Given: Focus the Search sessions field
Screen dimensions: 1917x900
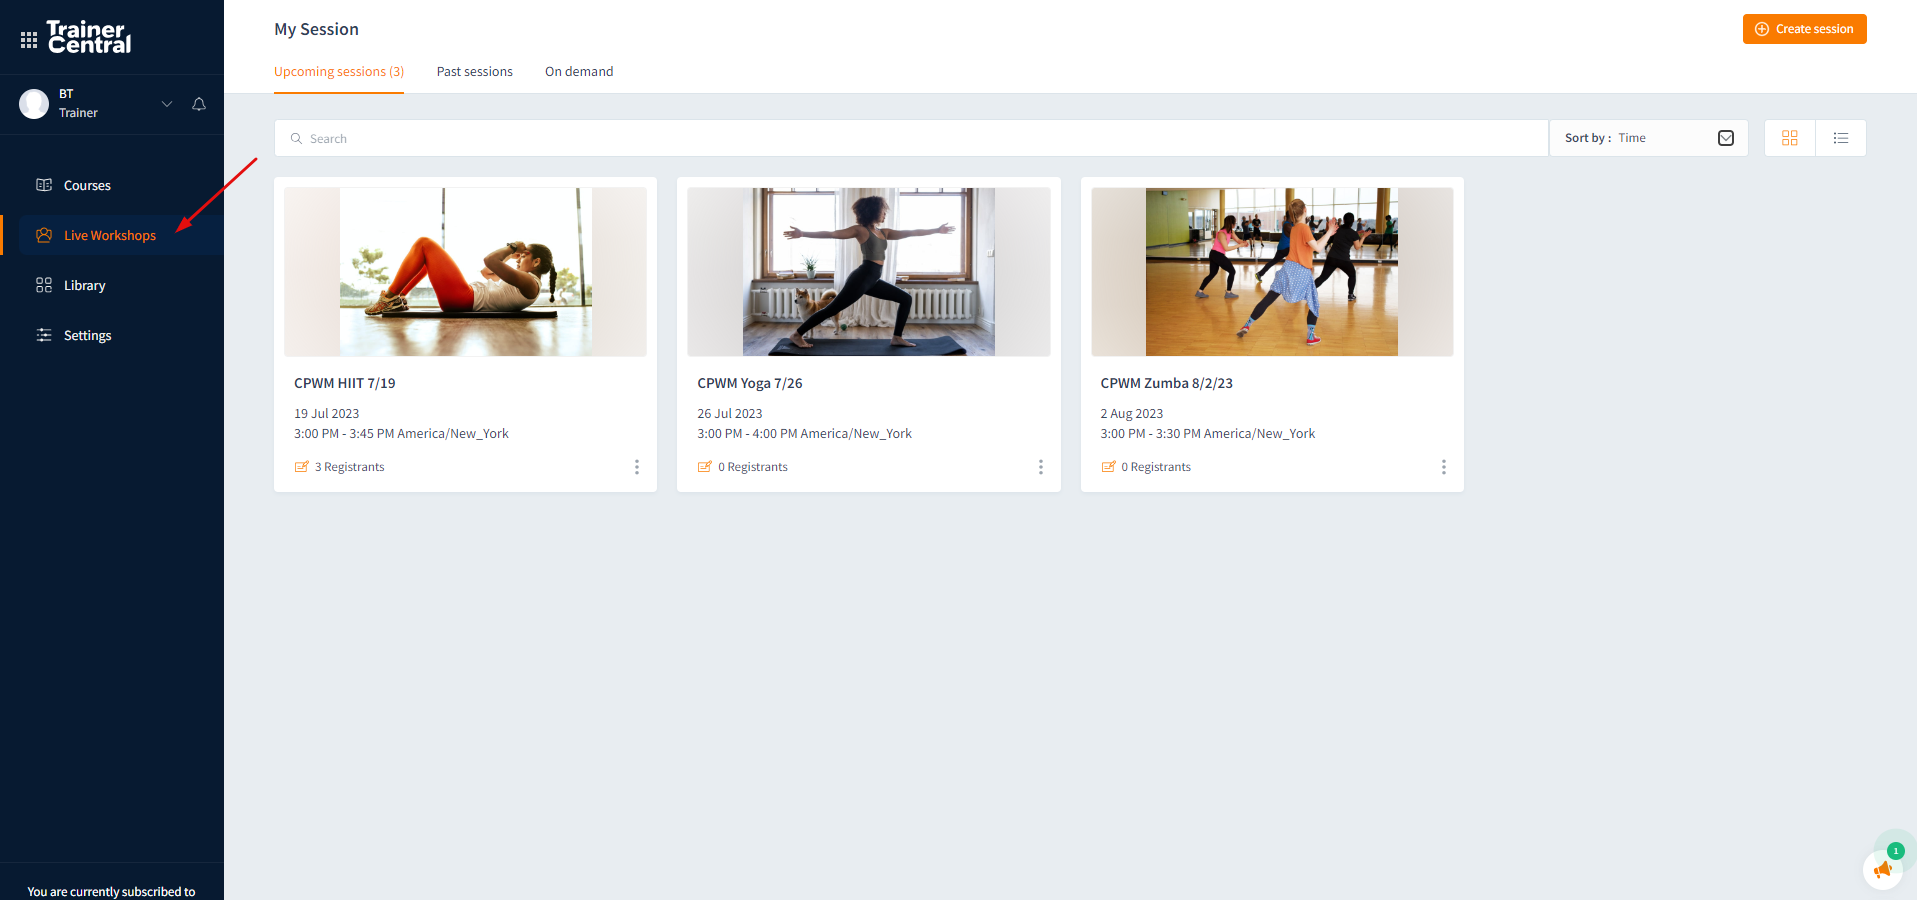Looking at the screenshot, I should tap(911, 138).
